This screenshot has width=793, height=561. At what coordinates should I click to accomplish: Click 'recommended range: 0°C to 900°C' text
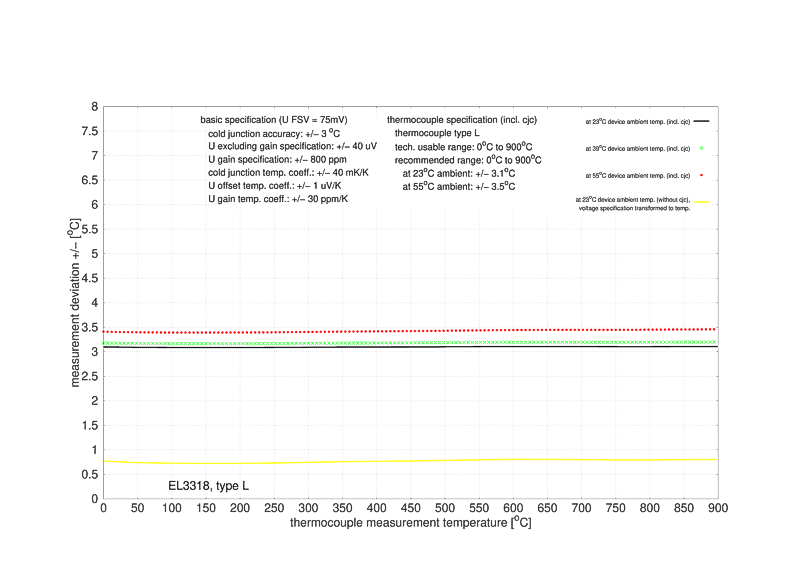point(468,160)
